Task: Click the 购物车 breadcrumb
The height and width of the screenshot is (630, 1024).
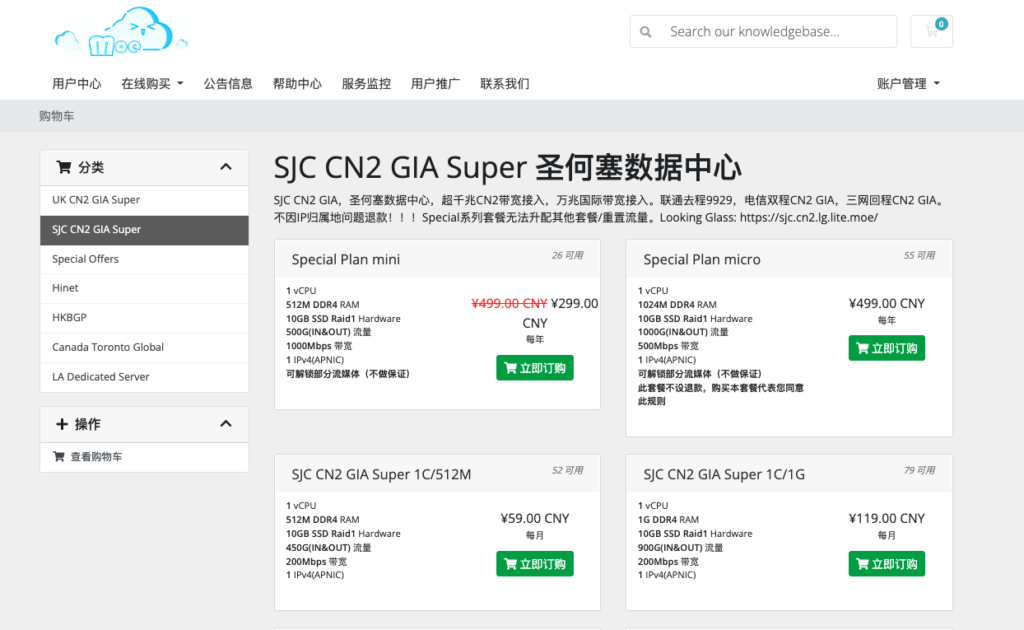Action: [56, 116]
